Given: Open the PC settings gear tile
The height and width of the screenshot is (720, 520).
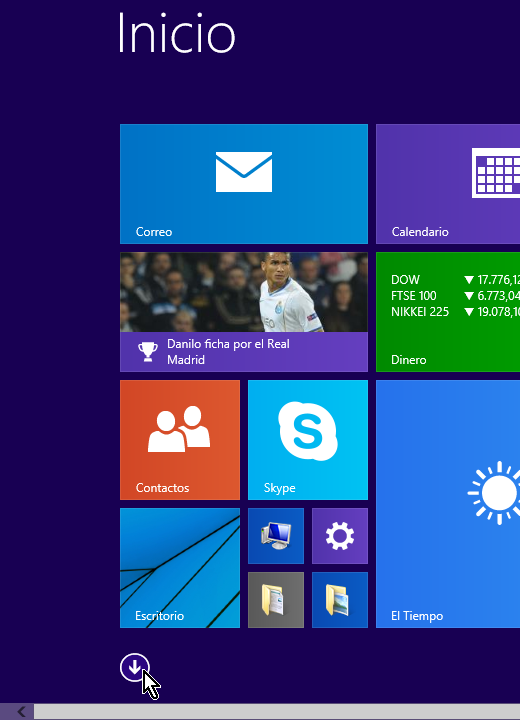Looking at the screenshot, I should click(340, 536).
